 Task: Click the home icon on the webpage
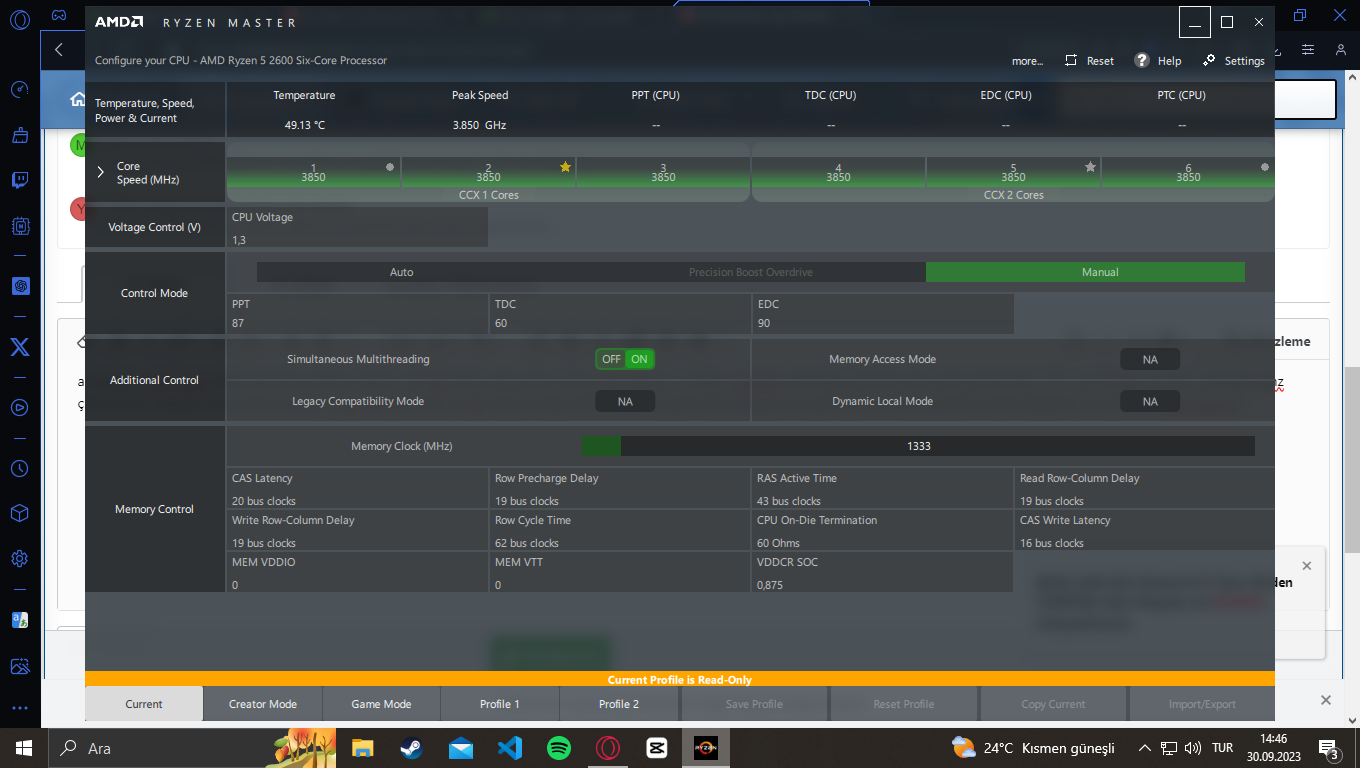click(x=77, y=99)
